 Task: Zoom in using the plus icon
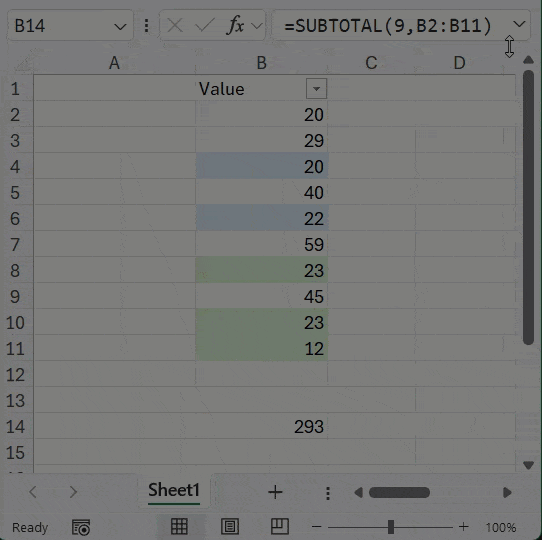click(x=464, y=527)
